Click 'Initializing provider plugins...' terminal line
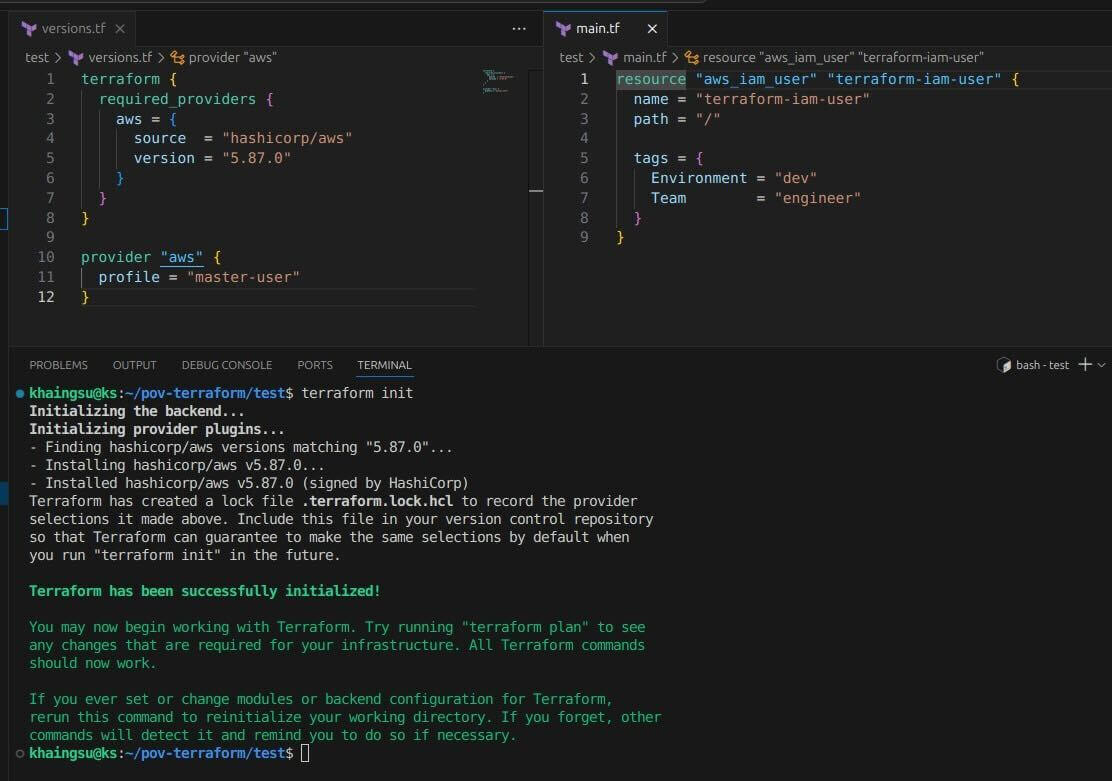 (x=157, y=428)
